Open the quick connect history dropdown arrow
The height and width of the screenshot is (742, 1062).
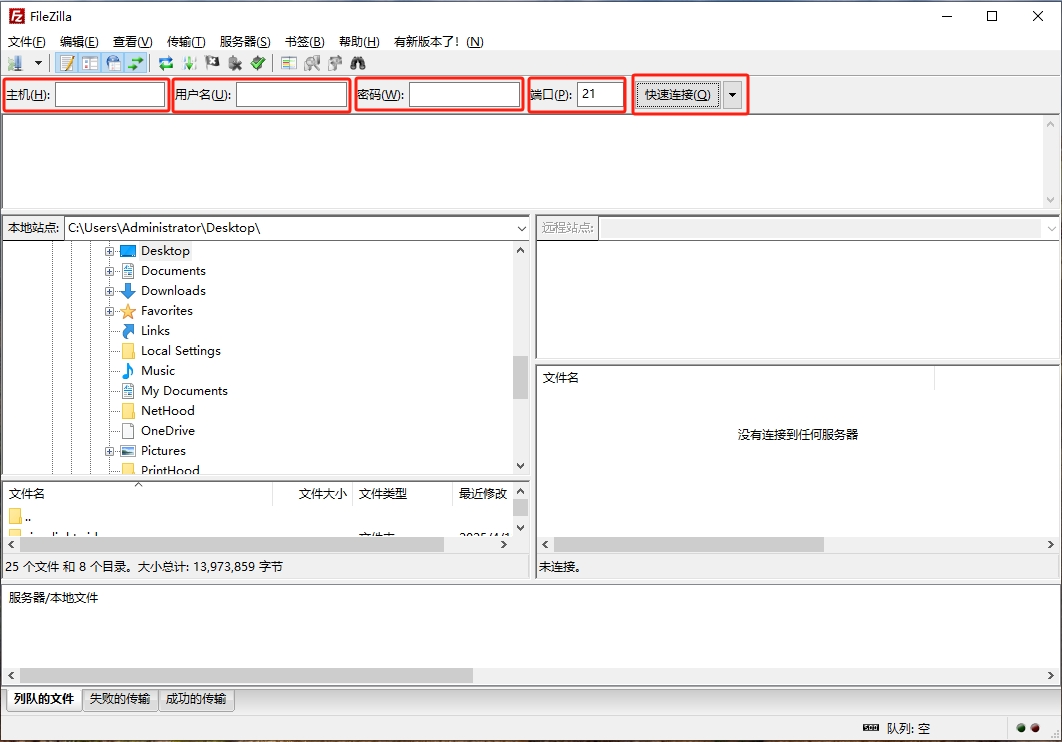coord(732,95)
